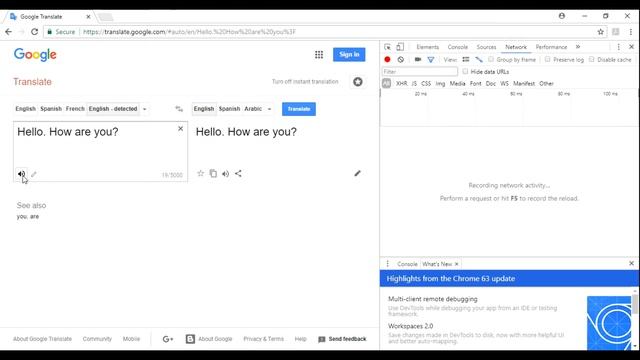This screenshot has width=640, height=360.
Task: Click the Google logo
Action: tap(35, 55)
